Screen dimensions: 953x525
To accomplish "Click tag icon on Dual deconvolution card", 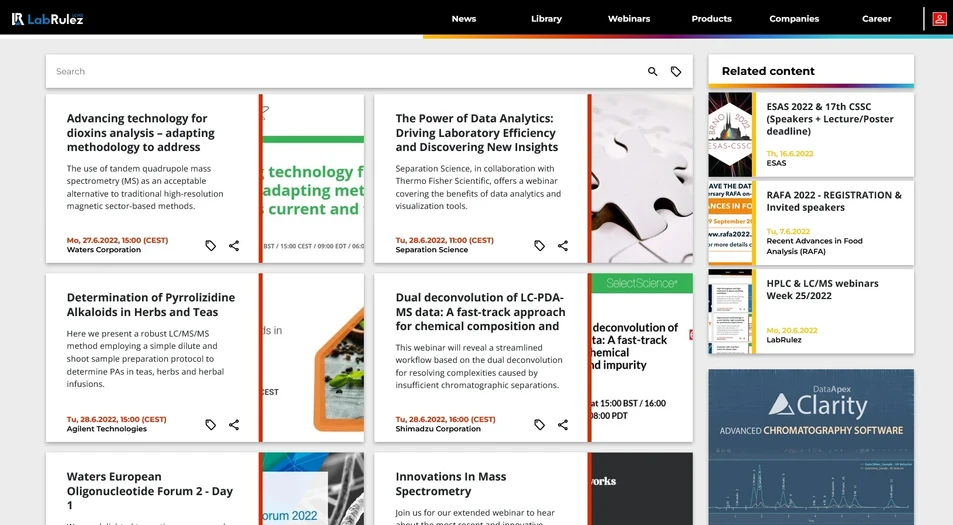I will (539, 425).
